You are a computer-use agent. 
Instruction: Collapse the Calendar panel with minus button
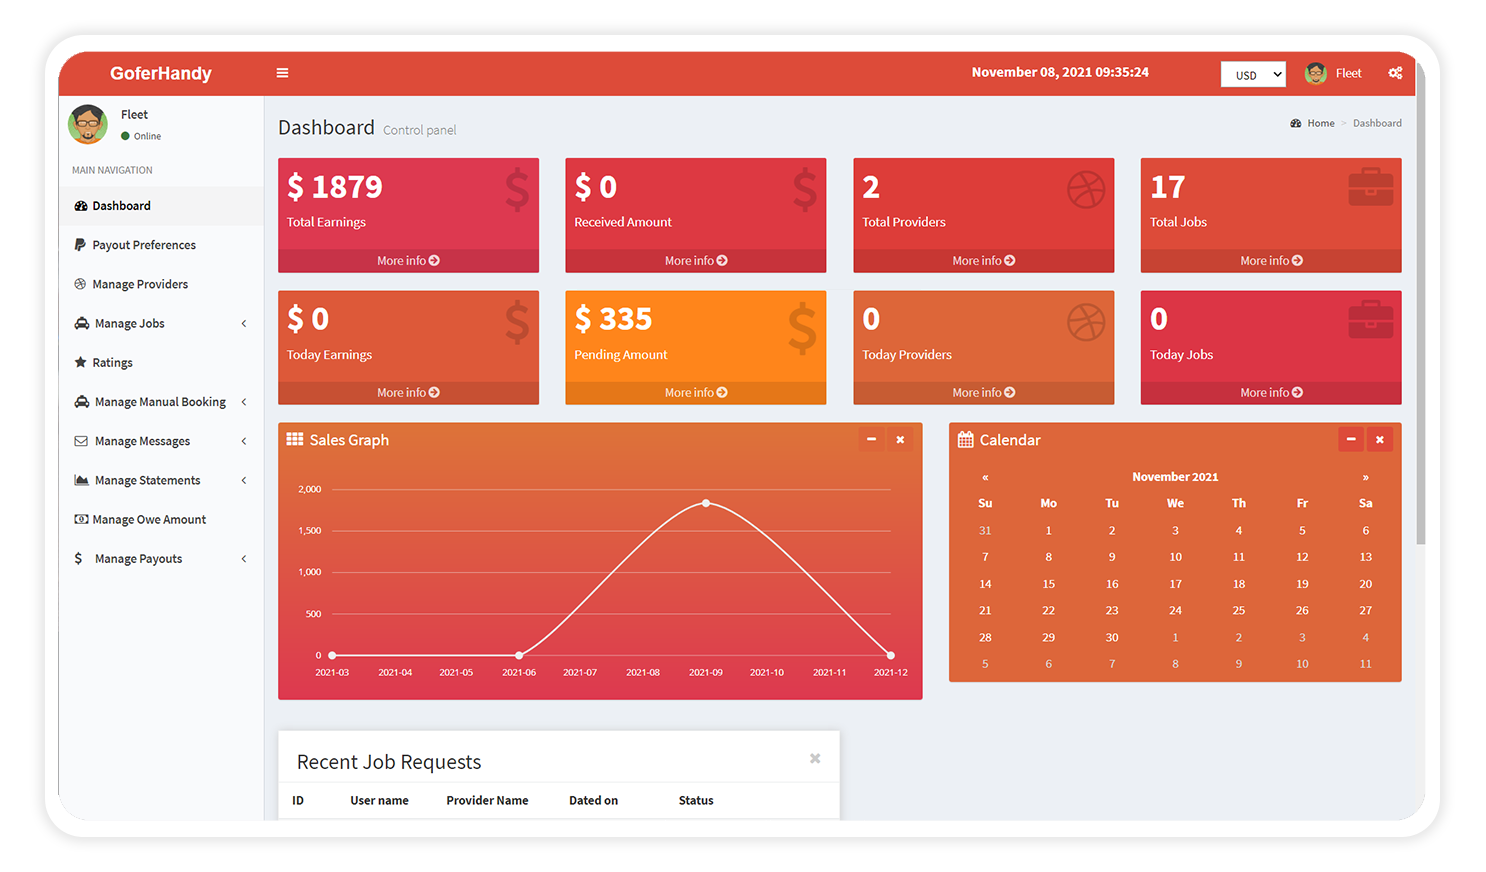pyautogui.click(x=1351, y=439)
